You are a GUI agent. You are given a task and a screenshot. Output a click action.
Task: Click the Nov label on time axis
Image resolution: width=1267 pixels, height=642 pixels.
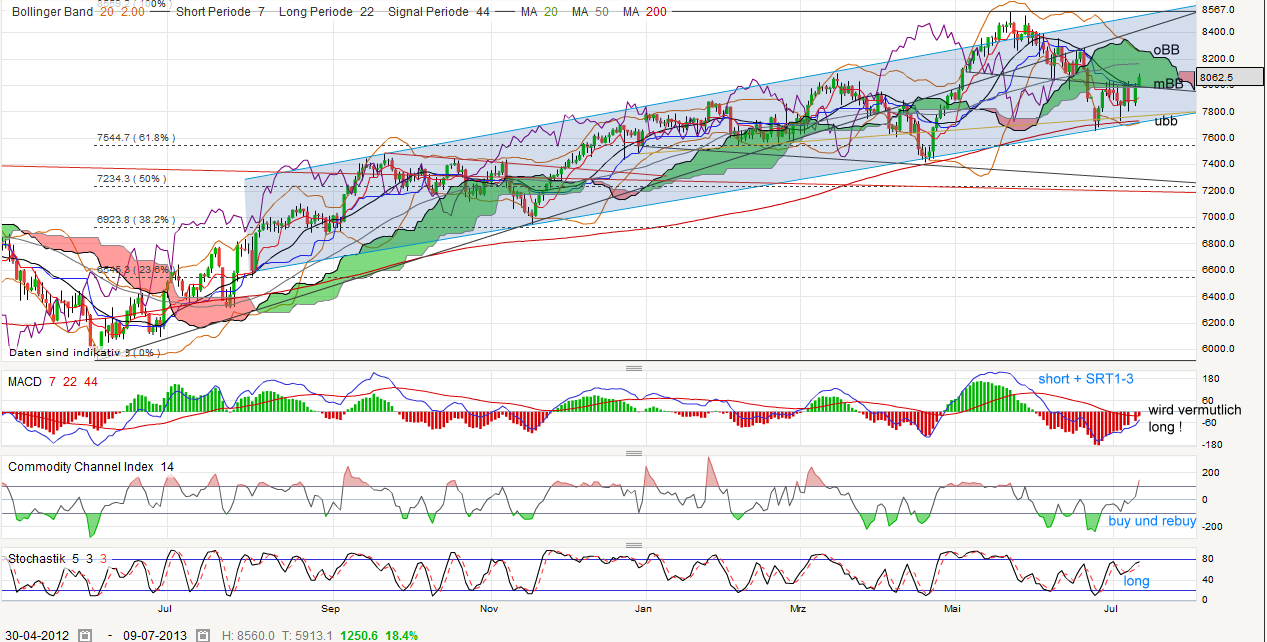click(489, 607)
